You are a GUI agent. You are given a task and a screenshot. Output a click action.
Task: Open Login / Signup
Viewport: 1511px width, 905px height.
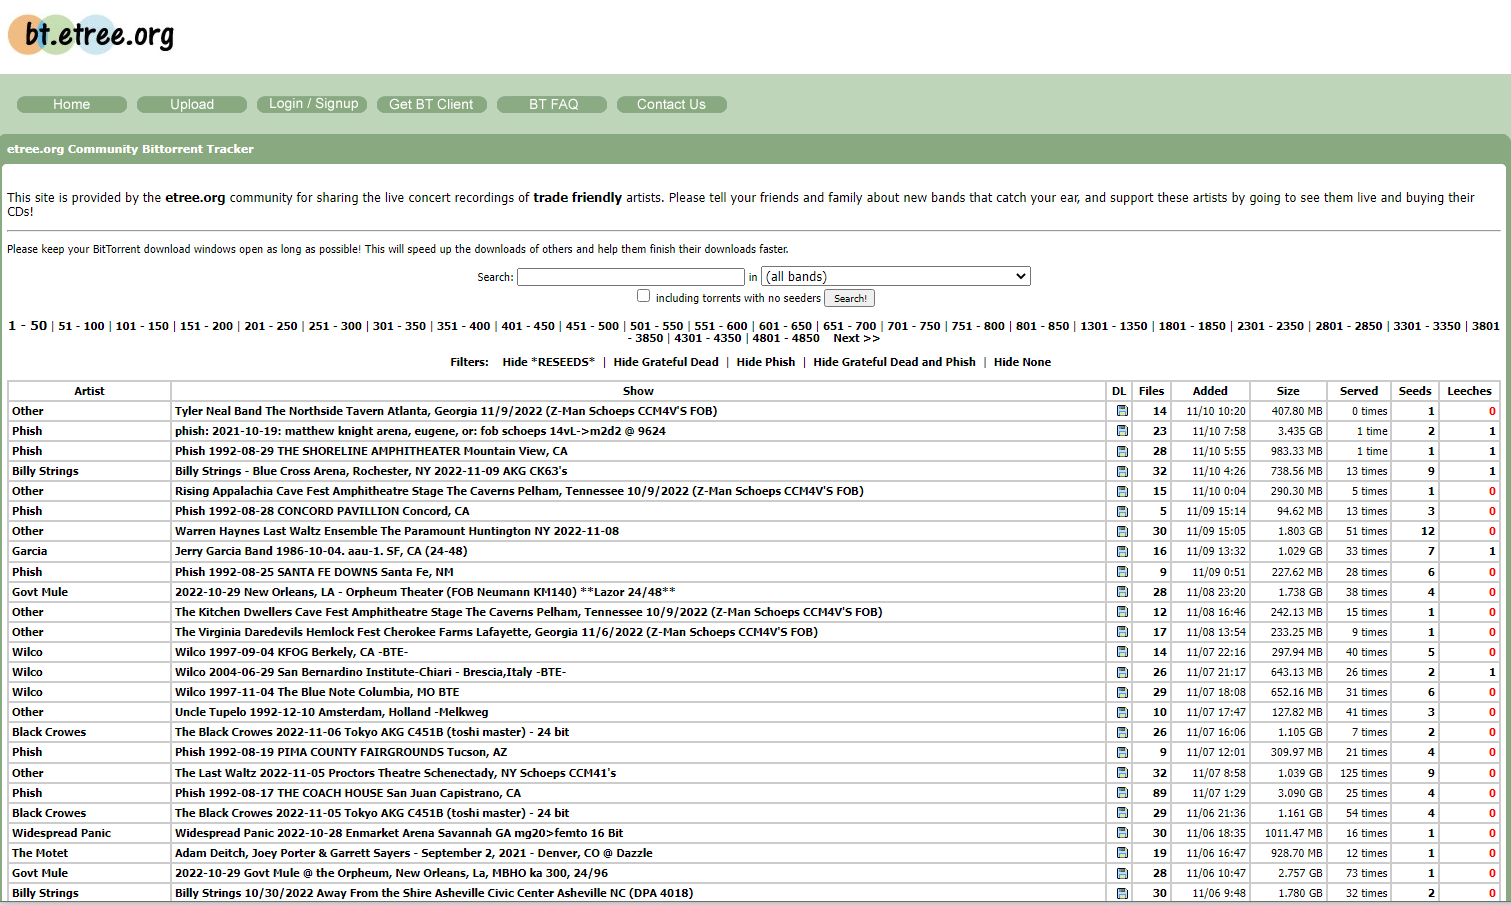pos(313,104)
